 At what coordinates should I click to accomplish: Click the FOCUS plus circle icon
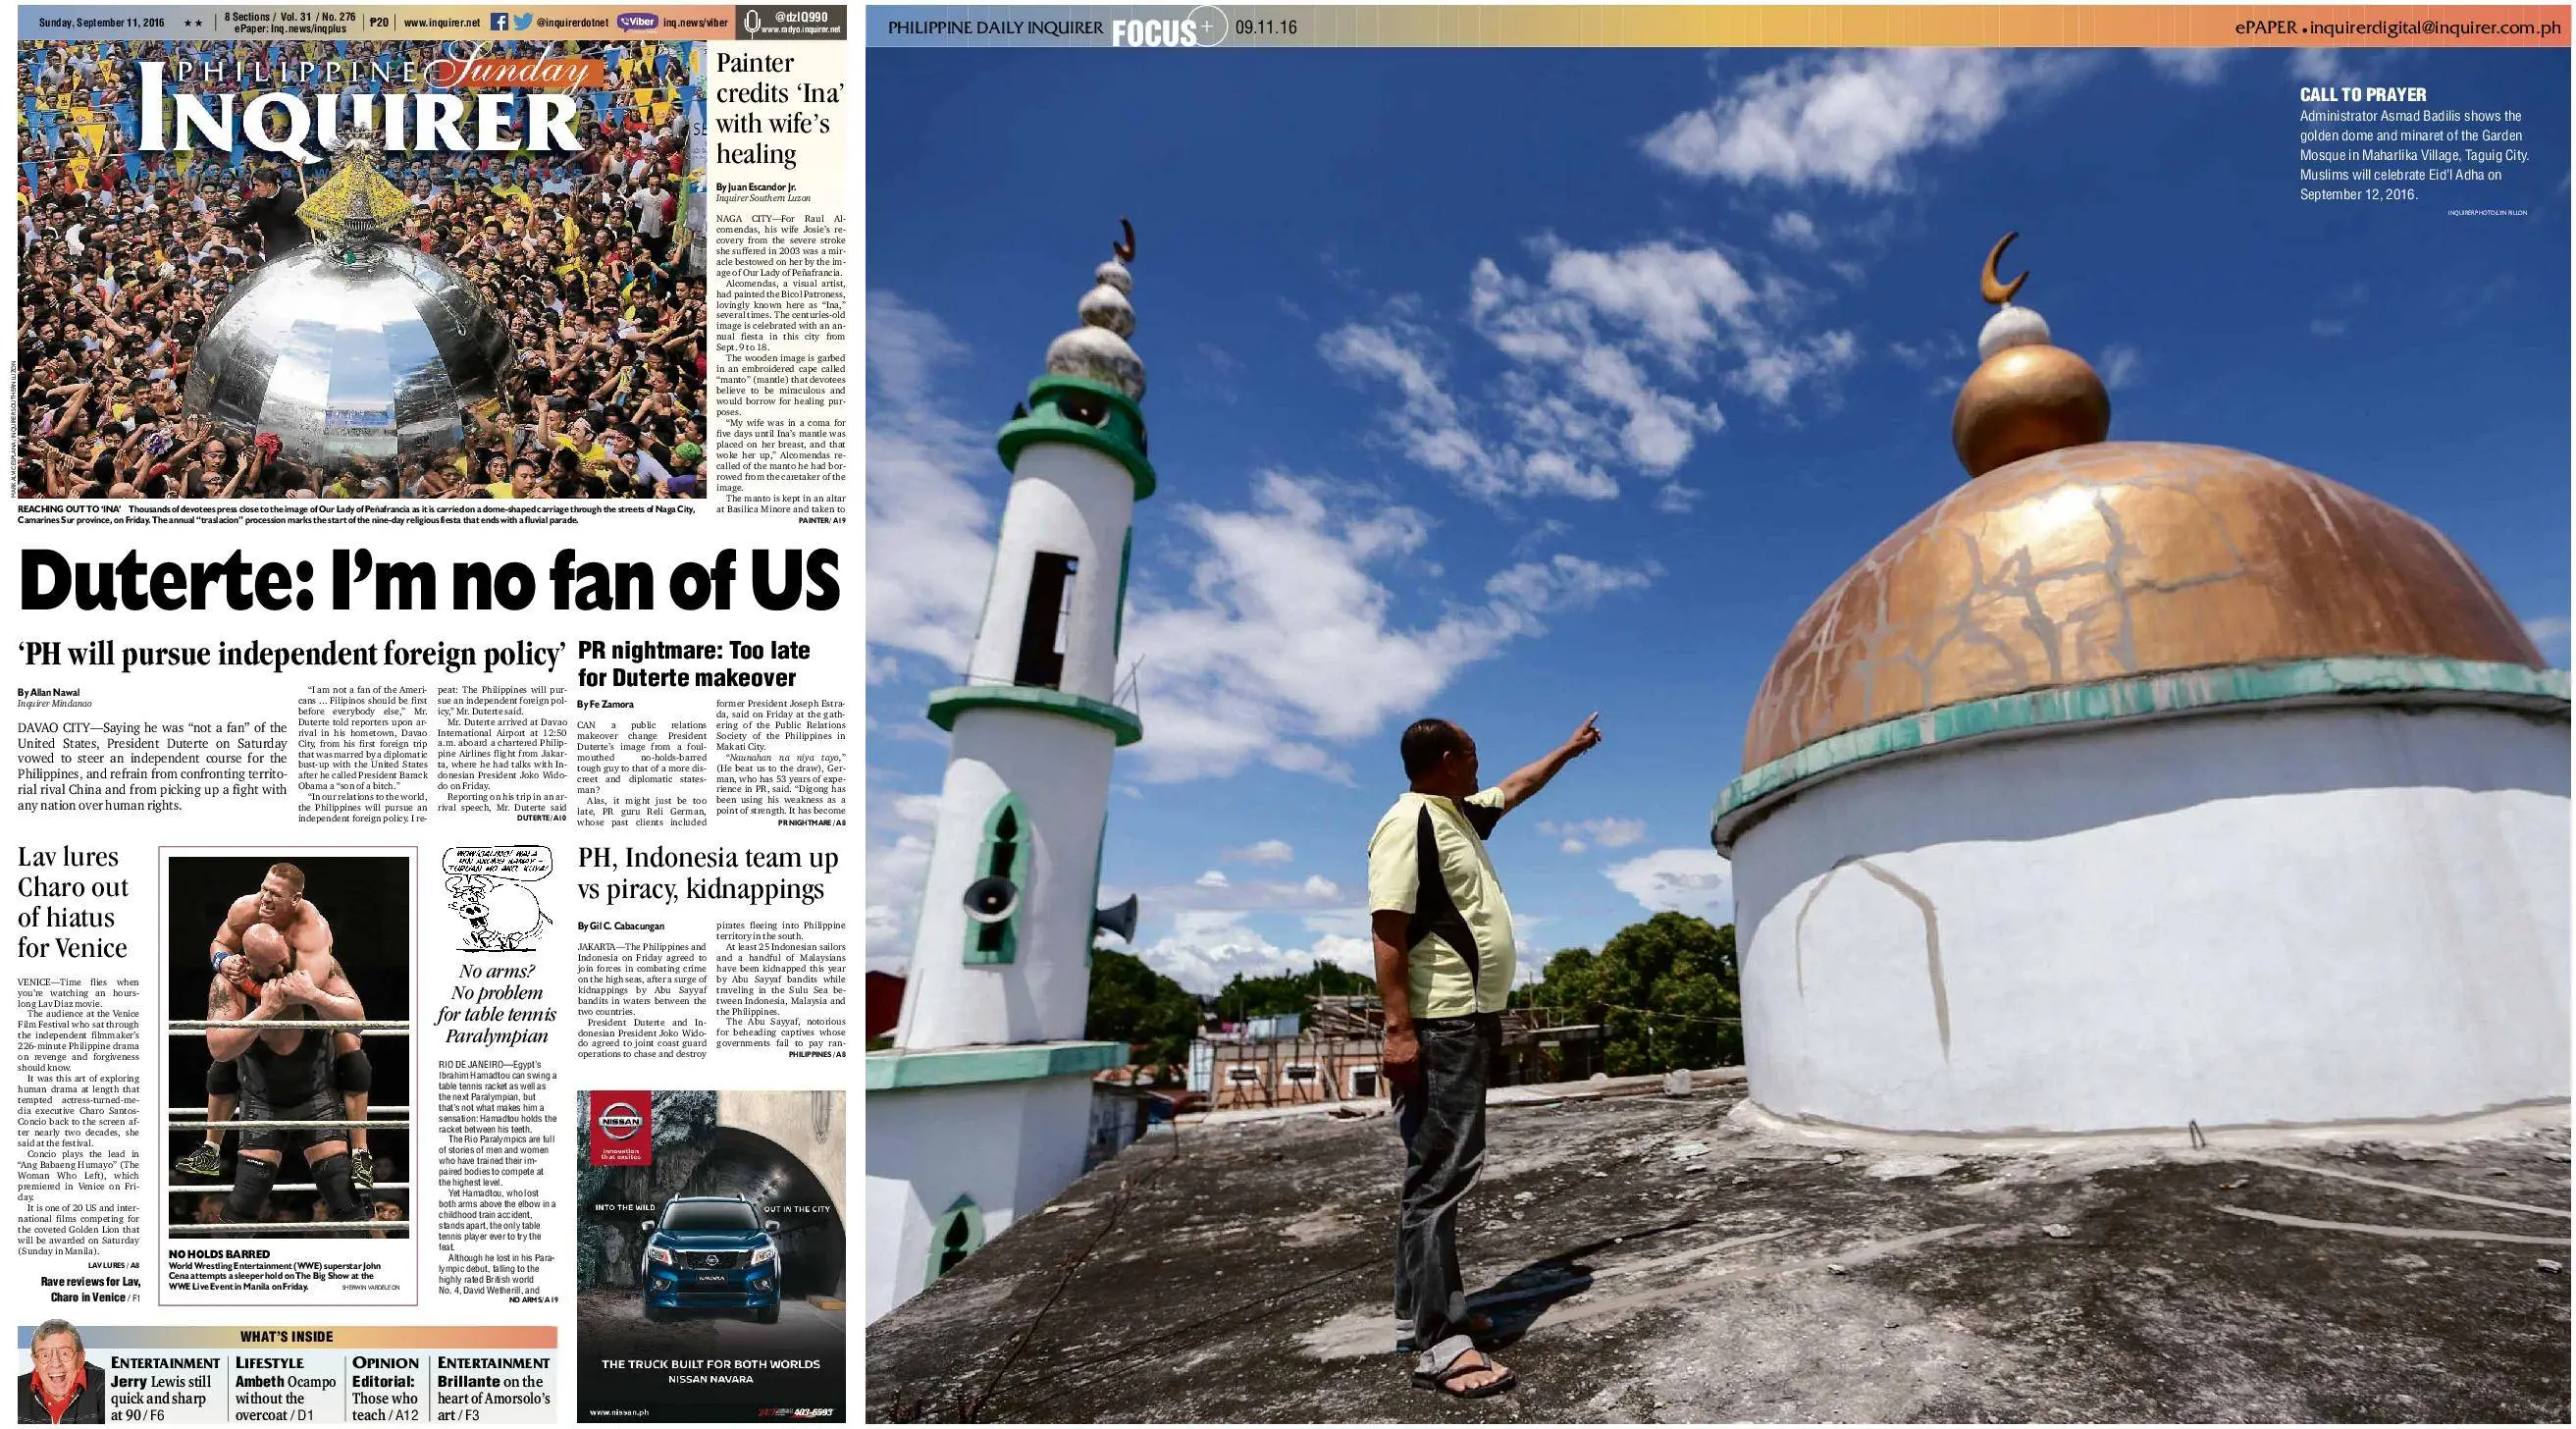tap(1206, 27)
